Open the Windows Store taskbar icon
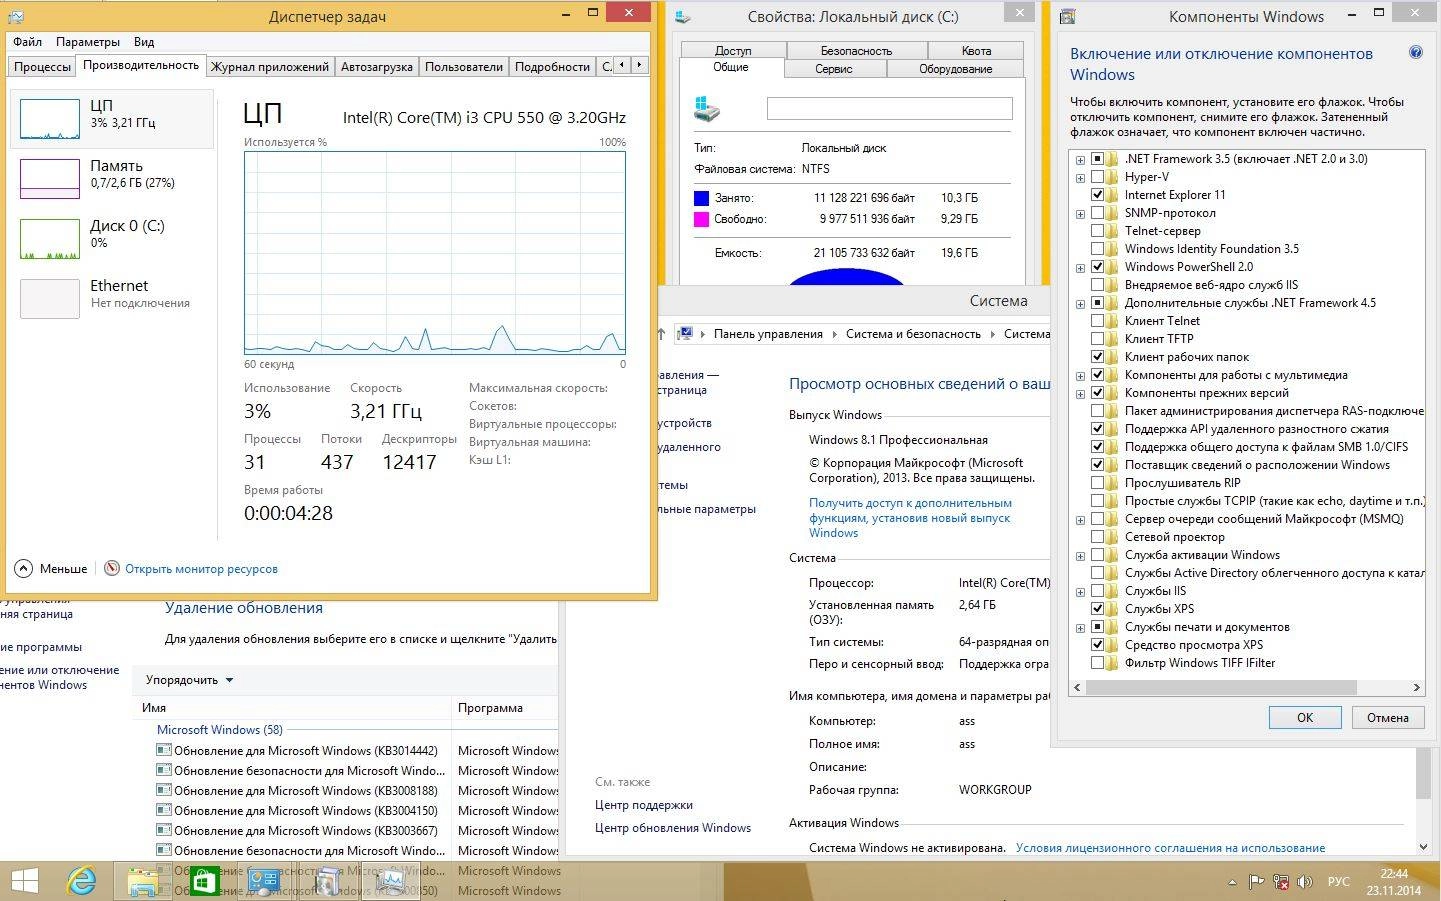Viewport: 1441px width, 901px height. 203,881
